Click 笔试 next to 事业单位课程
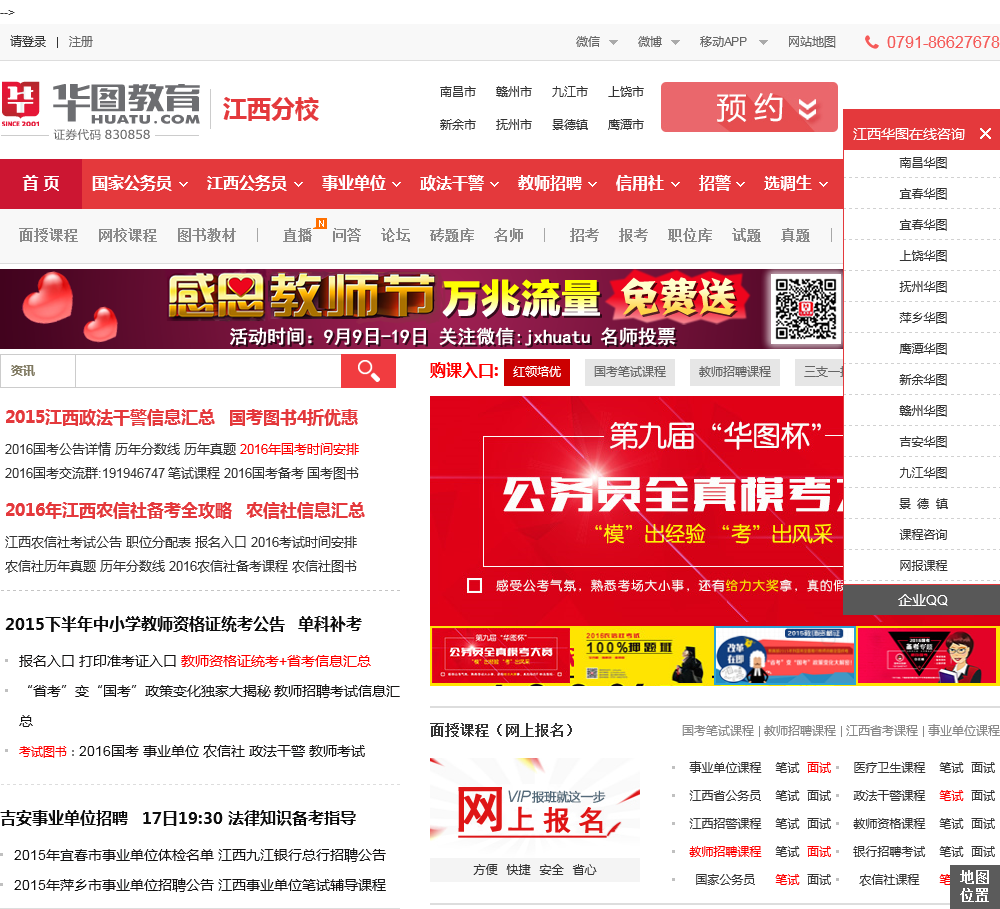This screenshot has width=1000, height=909. click(787, 767)
